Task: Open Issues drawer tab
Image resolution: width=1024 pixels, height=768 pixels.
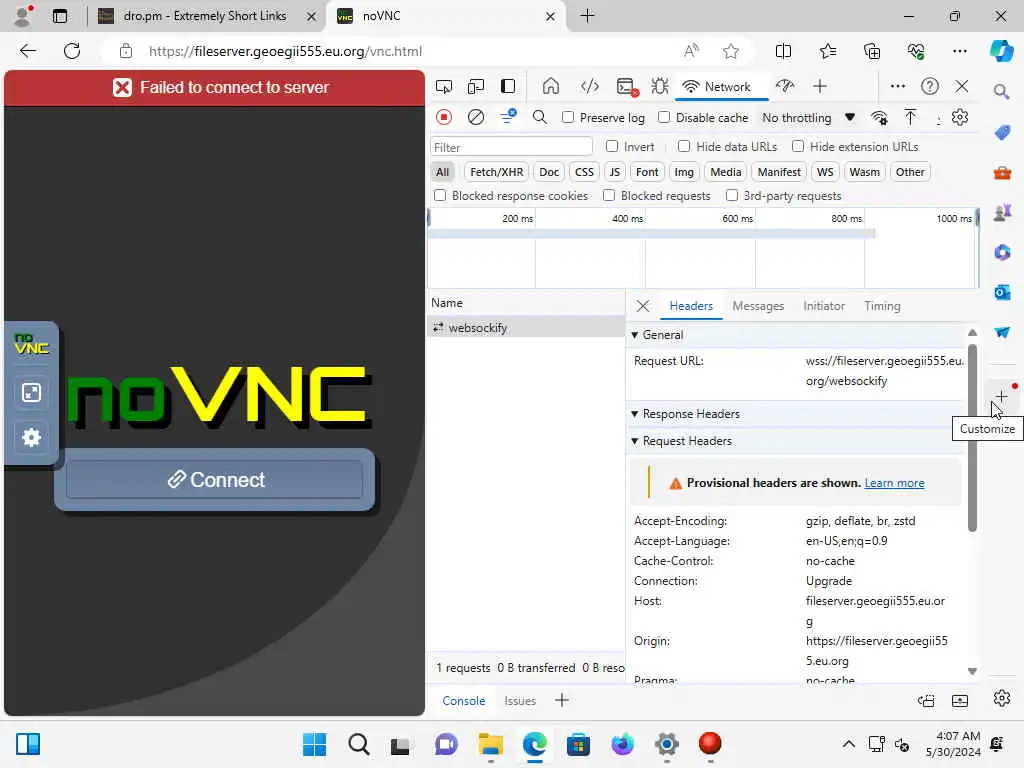Action: point(520,701)
